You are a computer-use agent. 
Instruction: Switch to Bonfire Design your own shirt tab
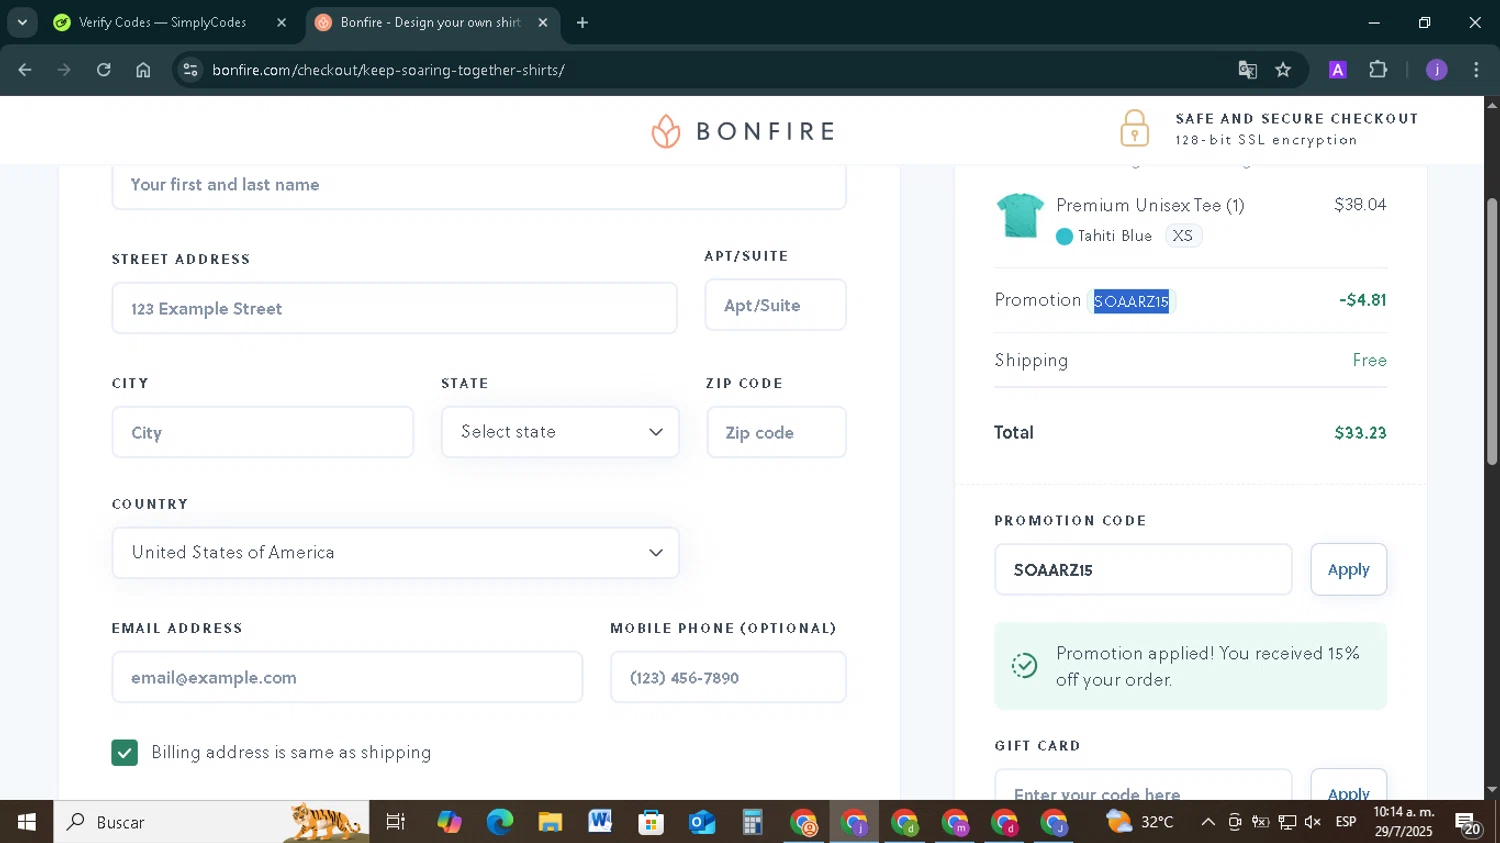click(430, 22)
